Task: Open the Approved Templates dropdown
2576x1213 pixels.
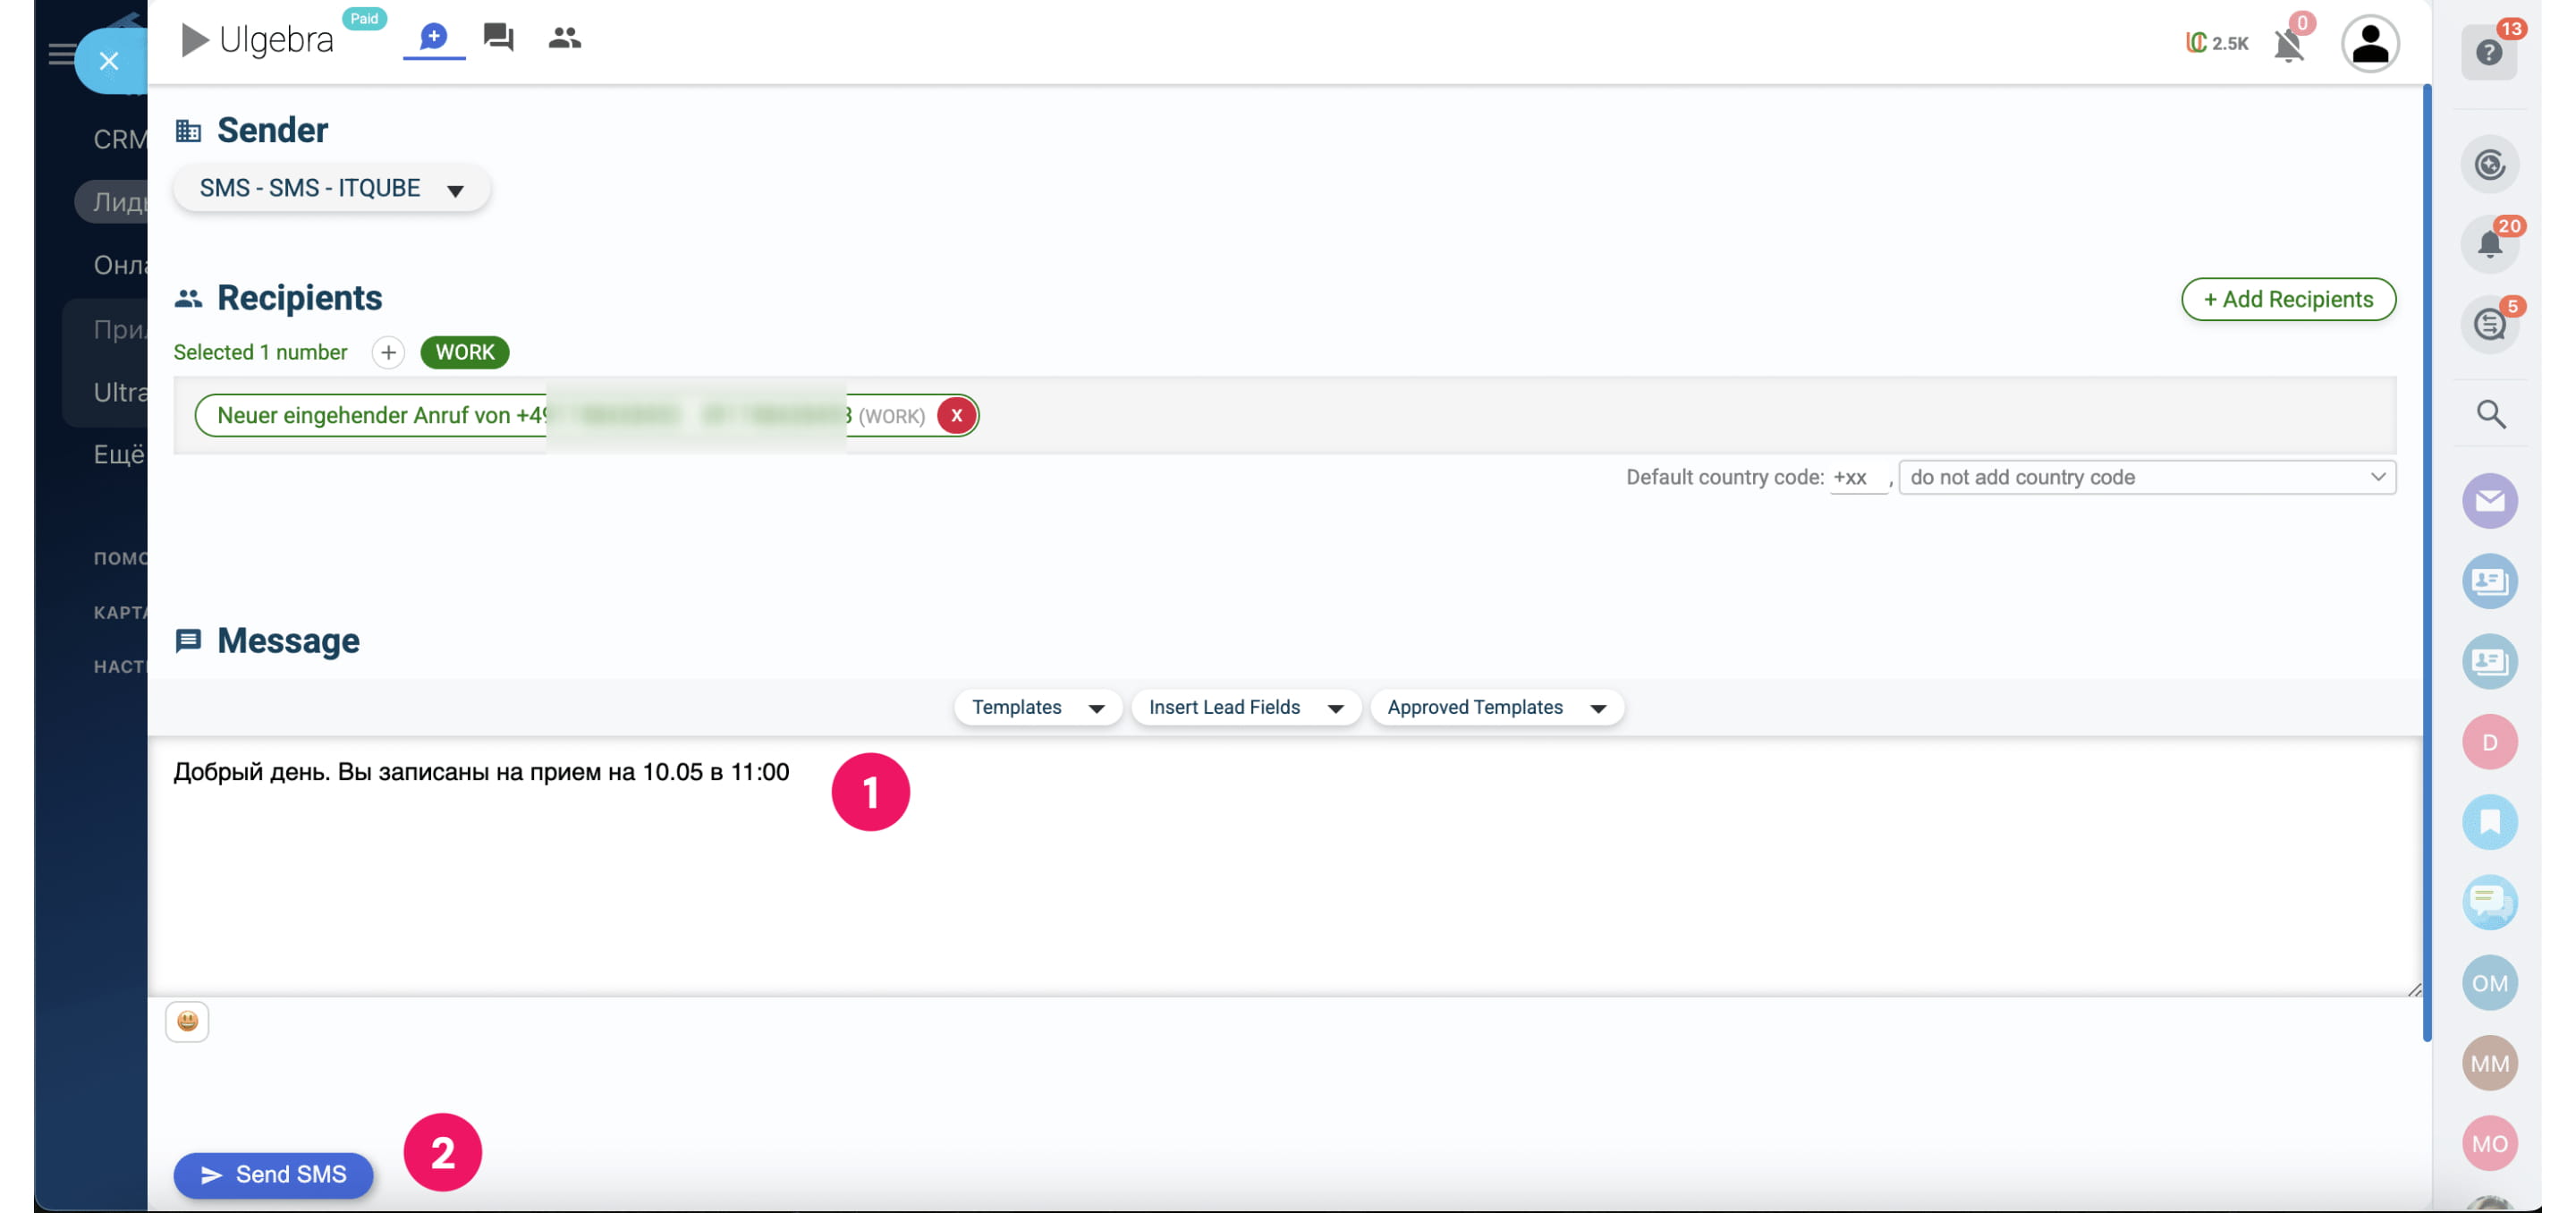Action: (x=1496, y=708)
